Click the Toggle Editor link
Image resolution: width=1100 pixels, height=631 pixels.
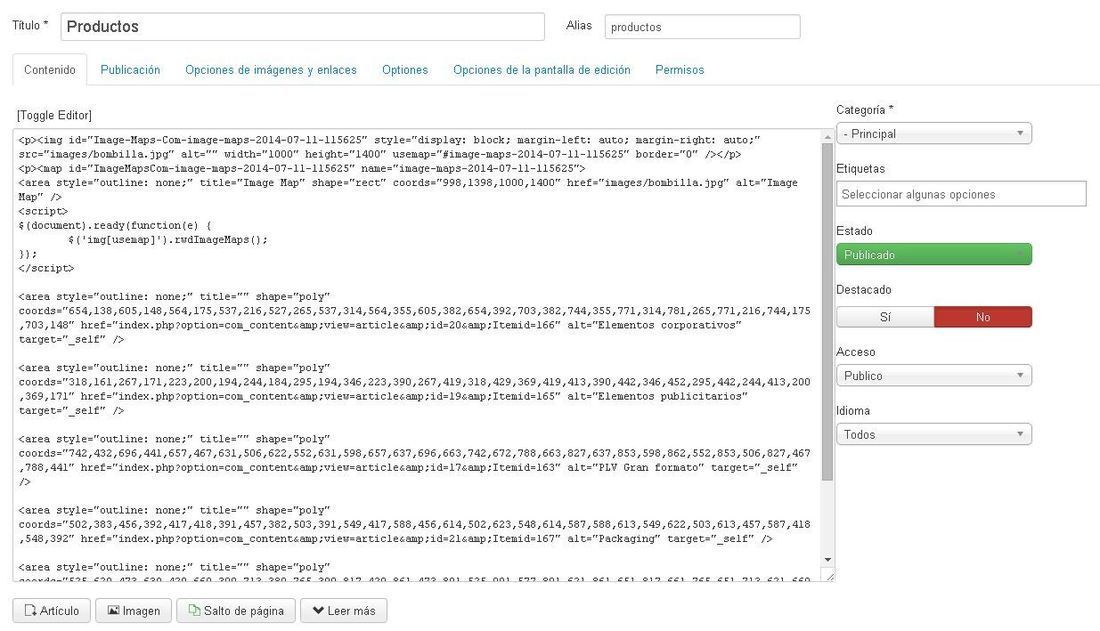click(x=54, y=115)
